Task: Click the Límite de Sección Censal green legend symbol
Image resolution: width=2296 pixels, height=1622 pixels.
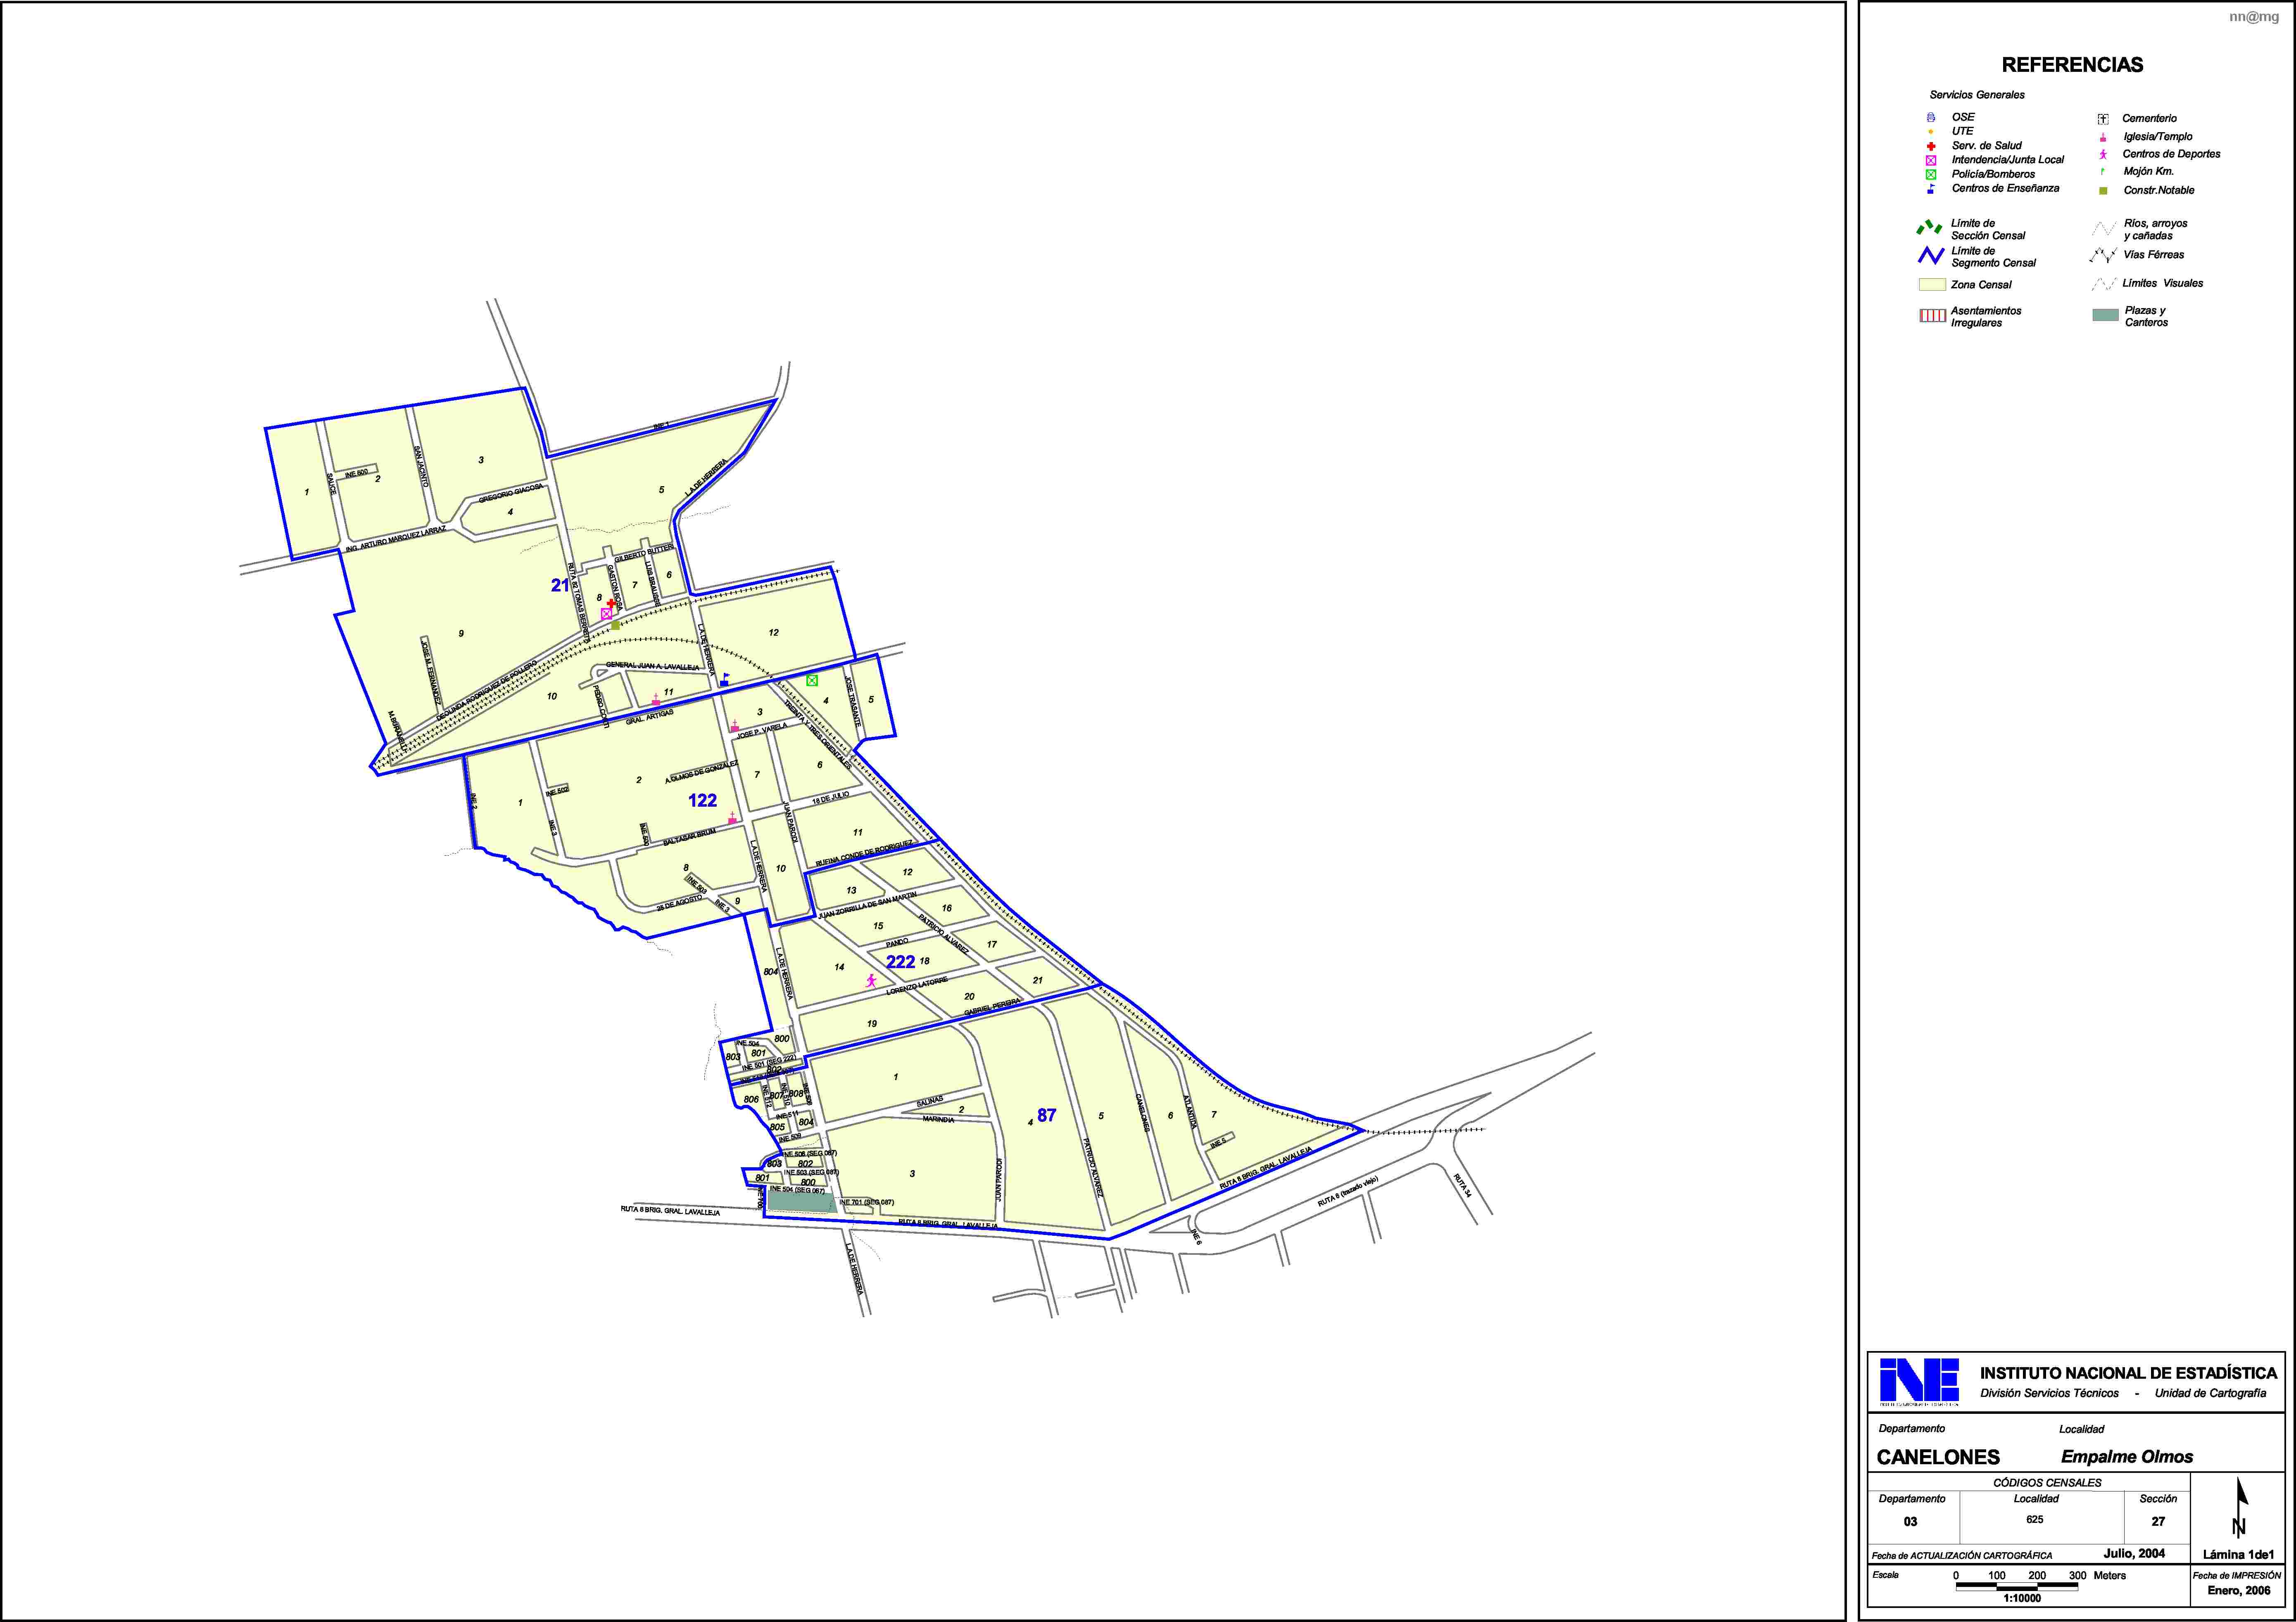Action: pos(1930,228)
